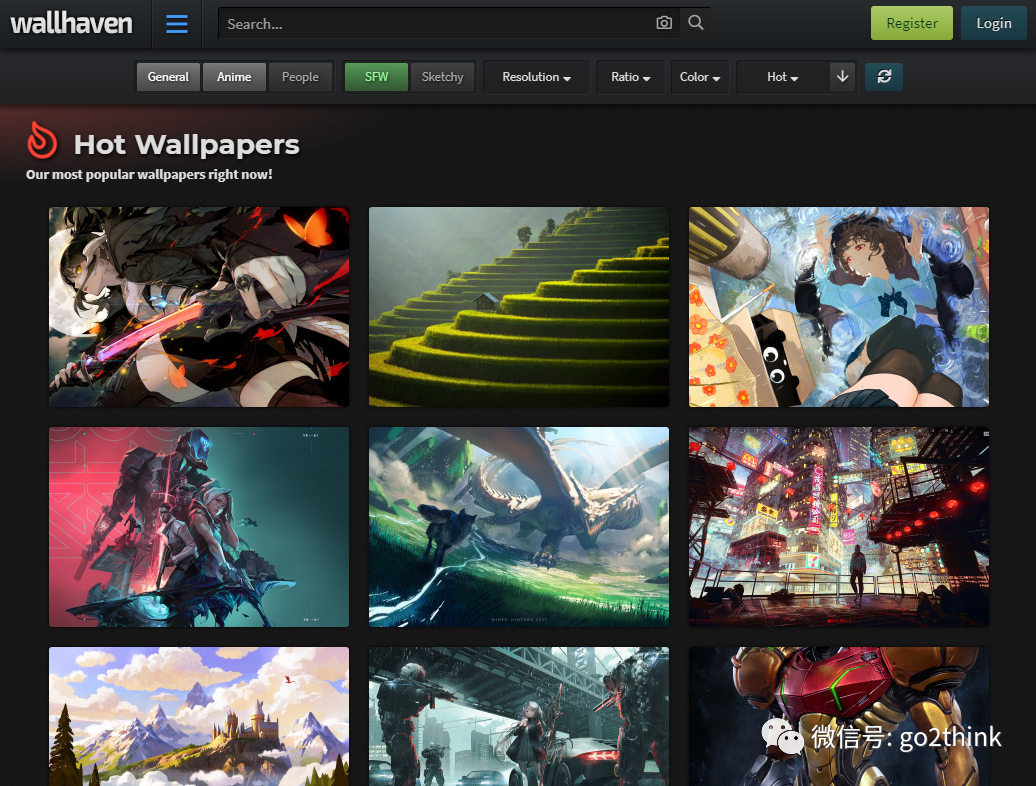Viewport: 1036px width, 786px height.
Task: Toggle the Anime category filter
Action: (x=234, y=77)
